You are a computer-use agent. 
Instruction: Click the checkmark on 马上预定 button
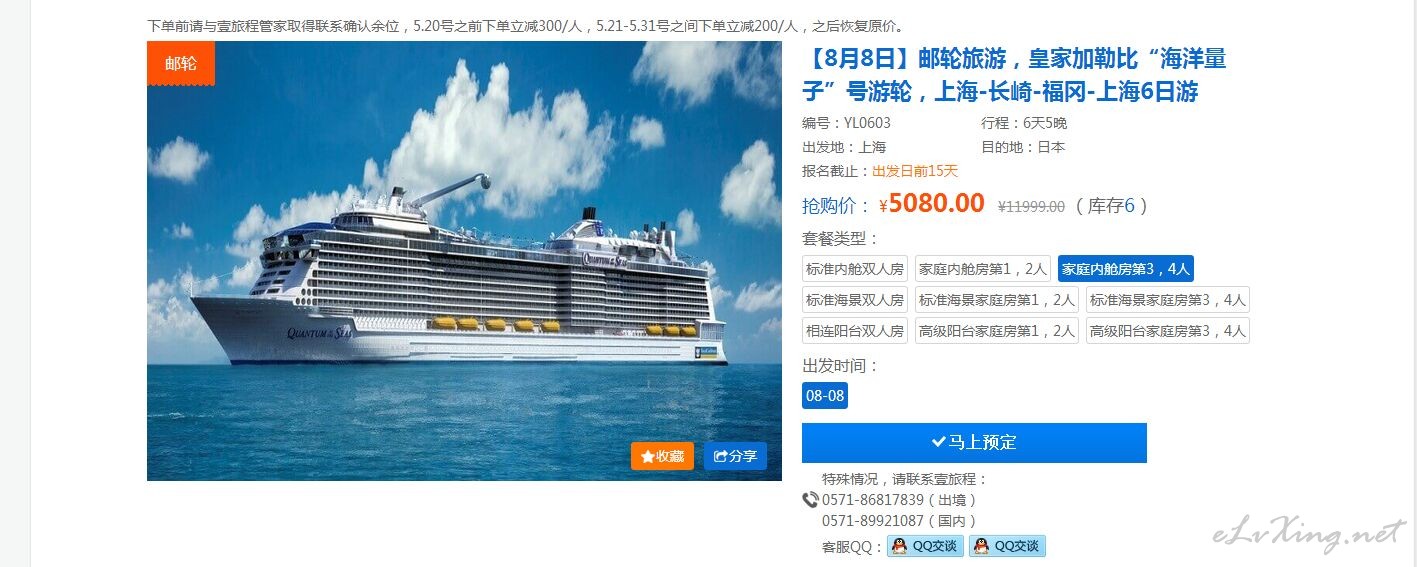tap(939, 442)
